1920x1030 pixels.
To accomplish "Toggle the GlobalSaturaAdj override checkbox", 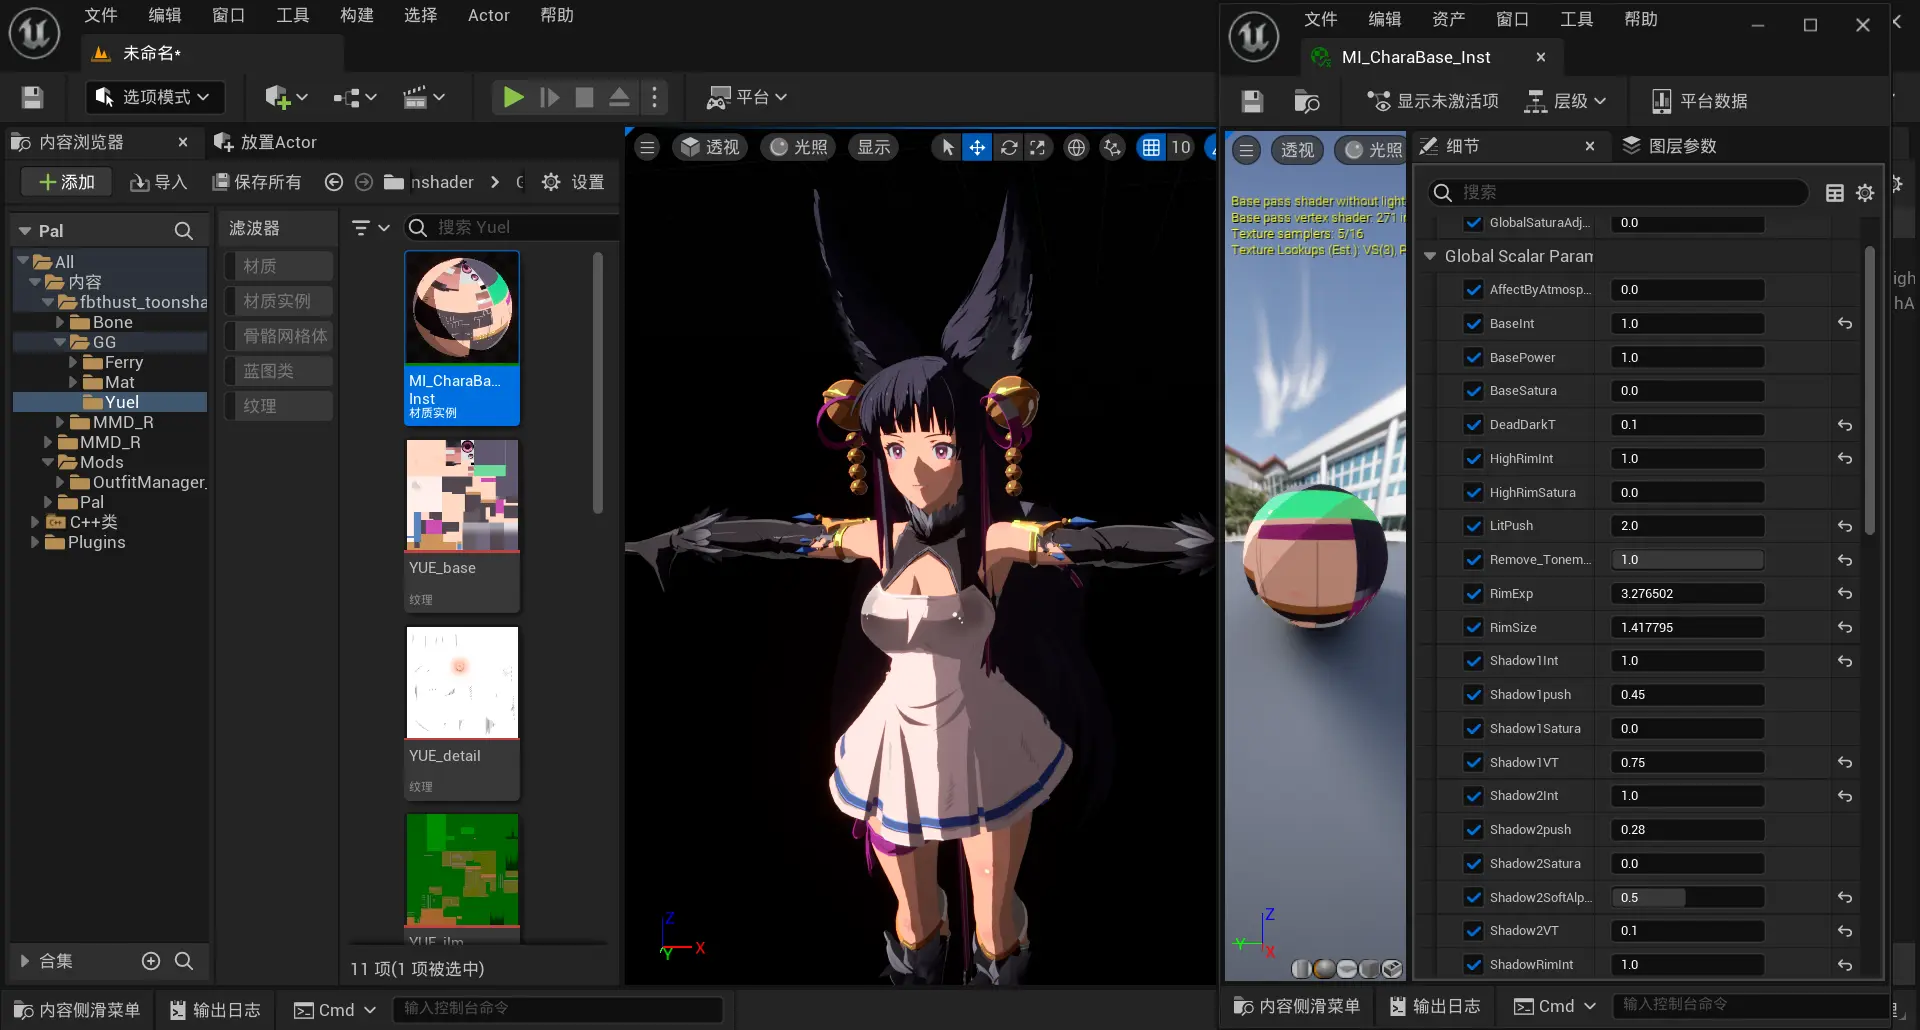I will (x=1473, y=223).
